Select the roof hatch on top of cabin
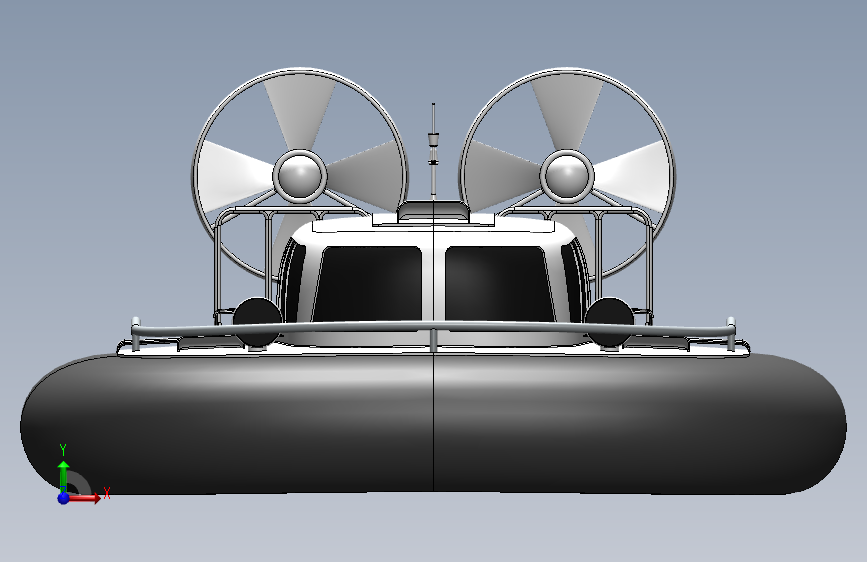This screenshot has height=562, width=867. click(x=434, y=211)
